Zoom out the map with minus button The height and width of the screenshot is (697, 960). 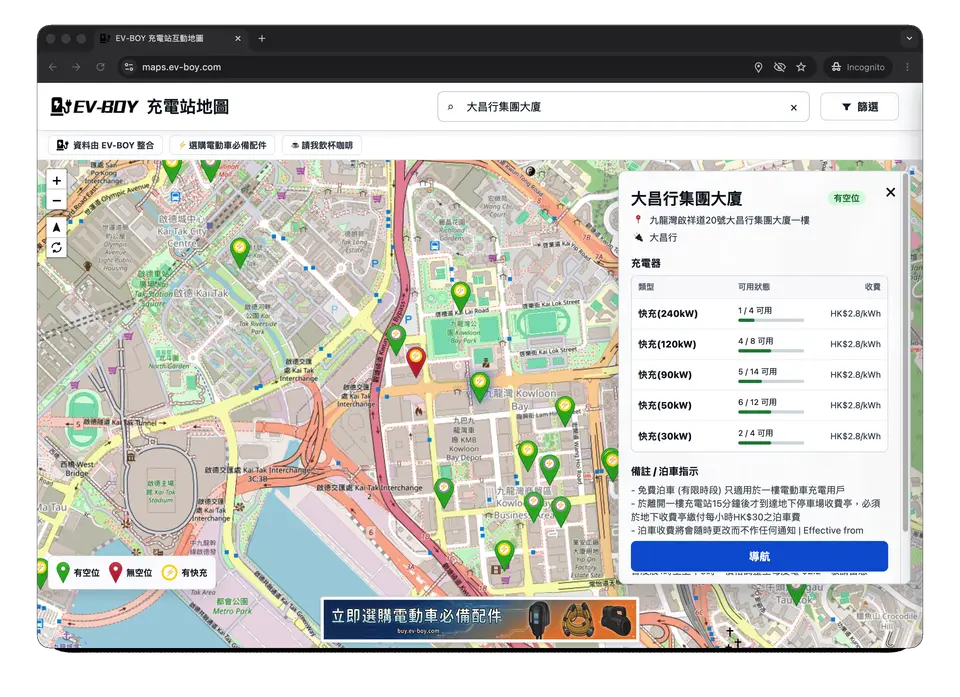point(56,200)
